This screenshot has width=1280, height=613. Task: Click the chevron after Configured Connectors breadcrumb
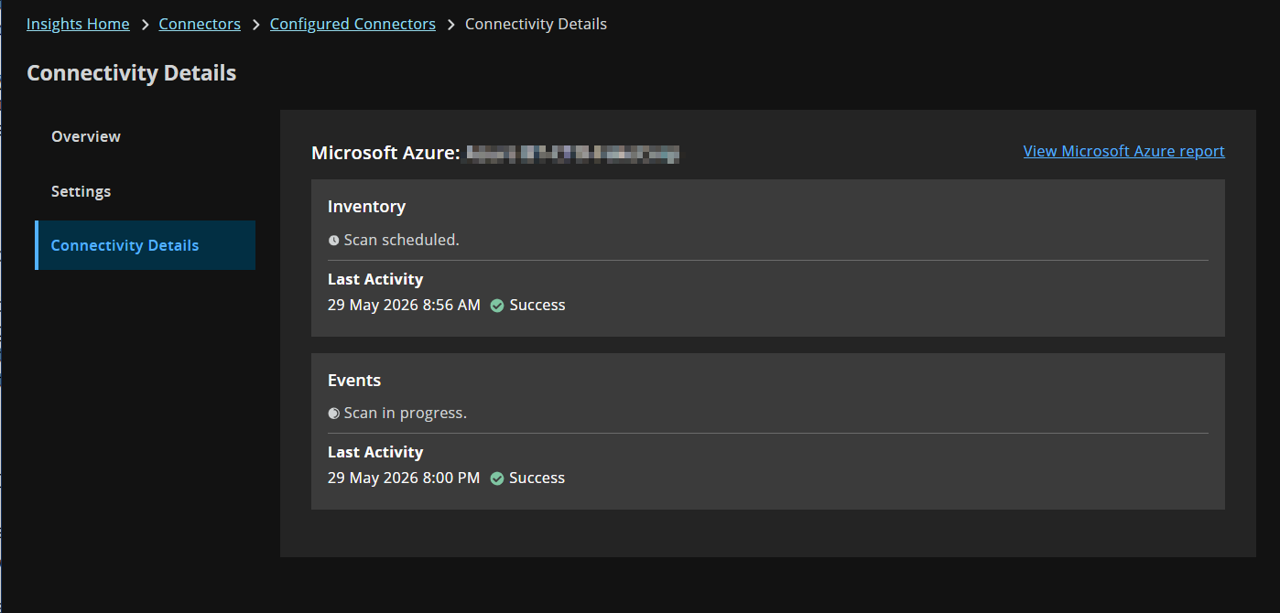[x=451, y=24]
